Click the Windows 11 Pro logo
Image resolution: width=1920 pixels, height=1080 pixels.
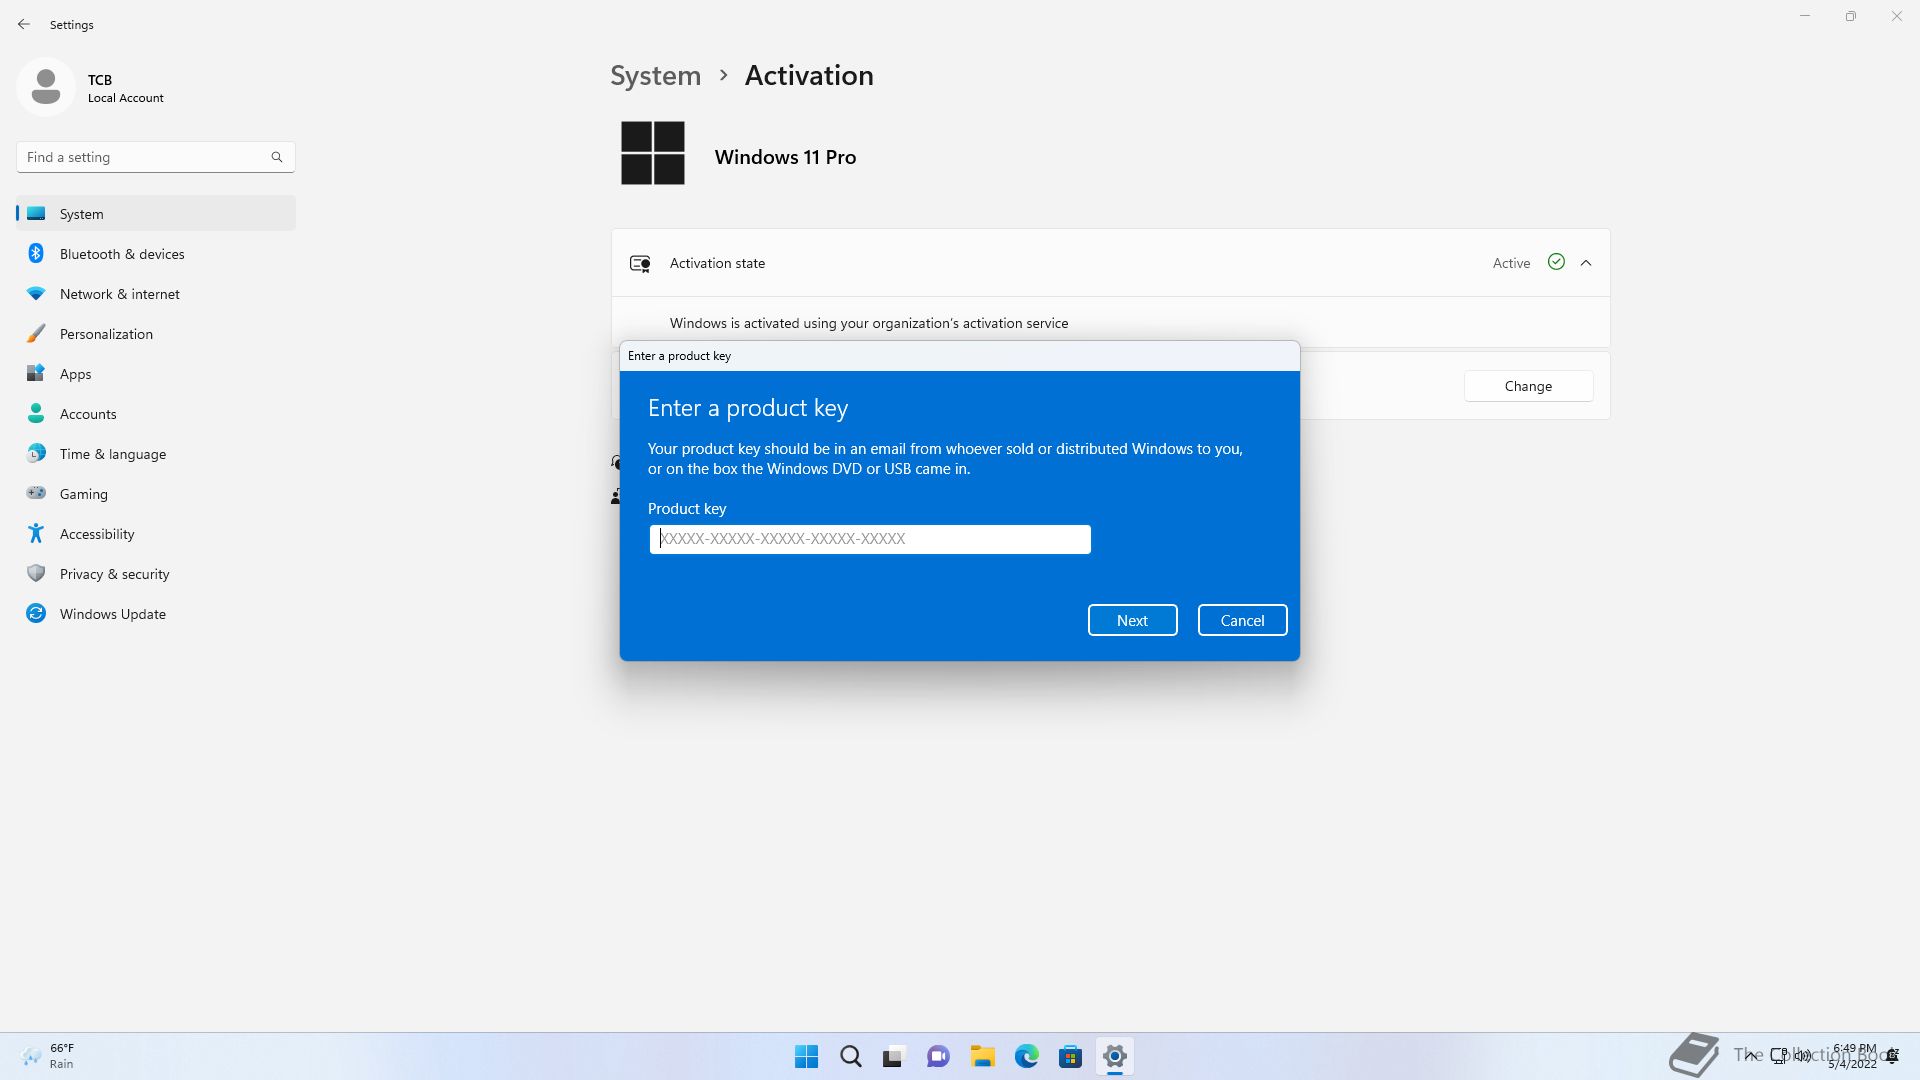click(653, 153)
